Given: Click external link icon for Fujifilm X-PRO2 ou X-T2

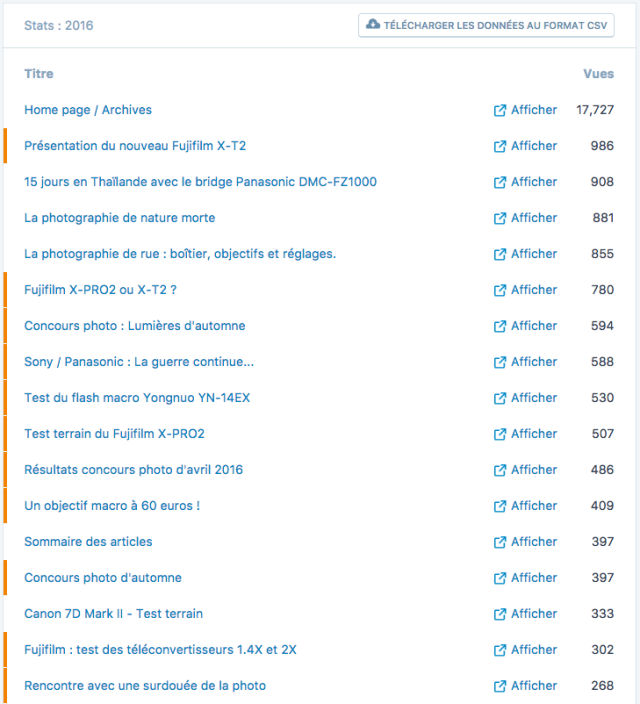Looking at the screenshot, I should coord(500,290).
